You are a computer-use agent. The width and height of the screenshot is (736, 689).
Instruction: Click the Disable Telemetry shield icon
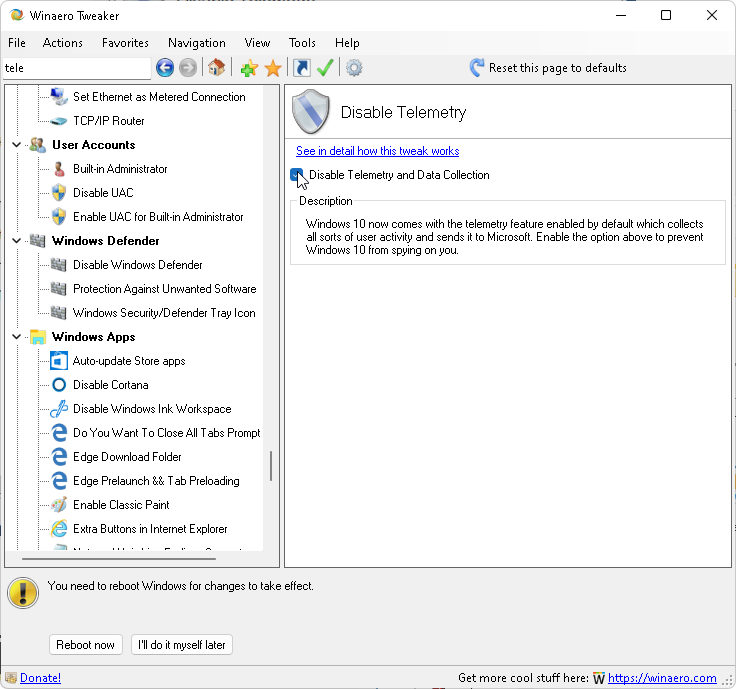[310, 112]
